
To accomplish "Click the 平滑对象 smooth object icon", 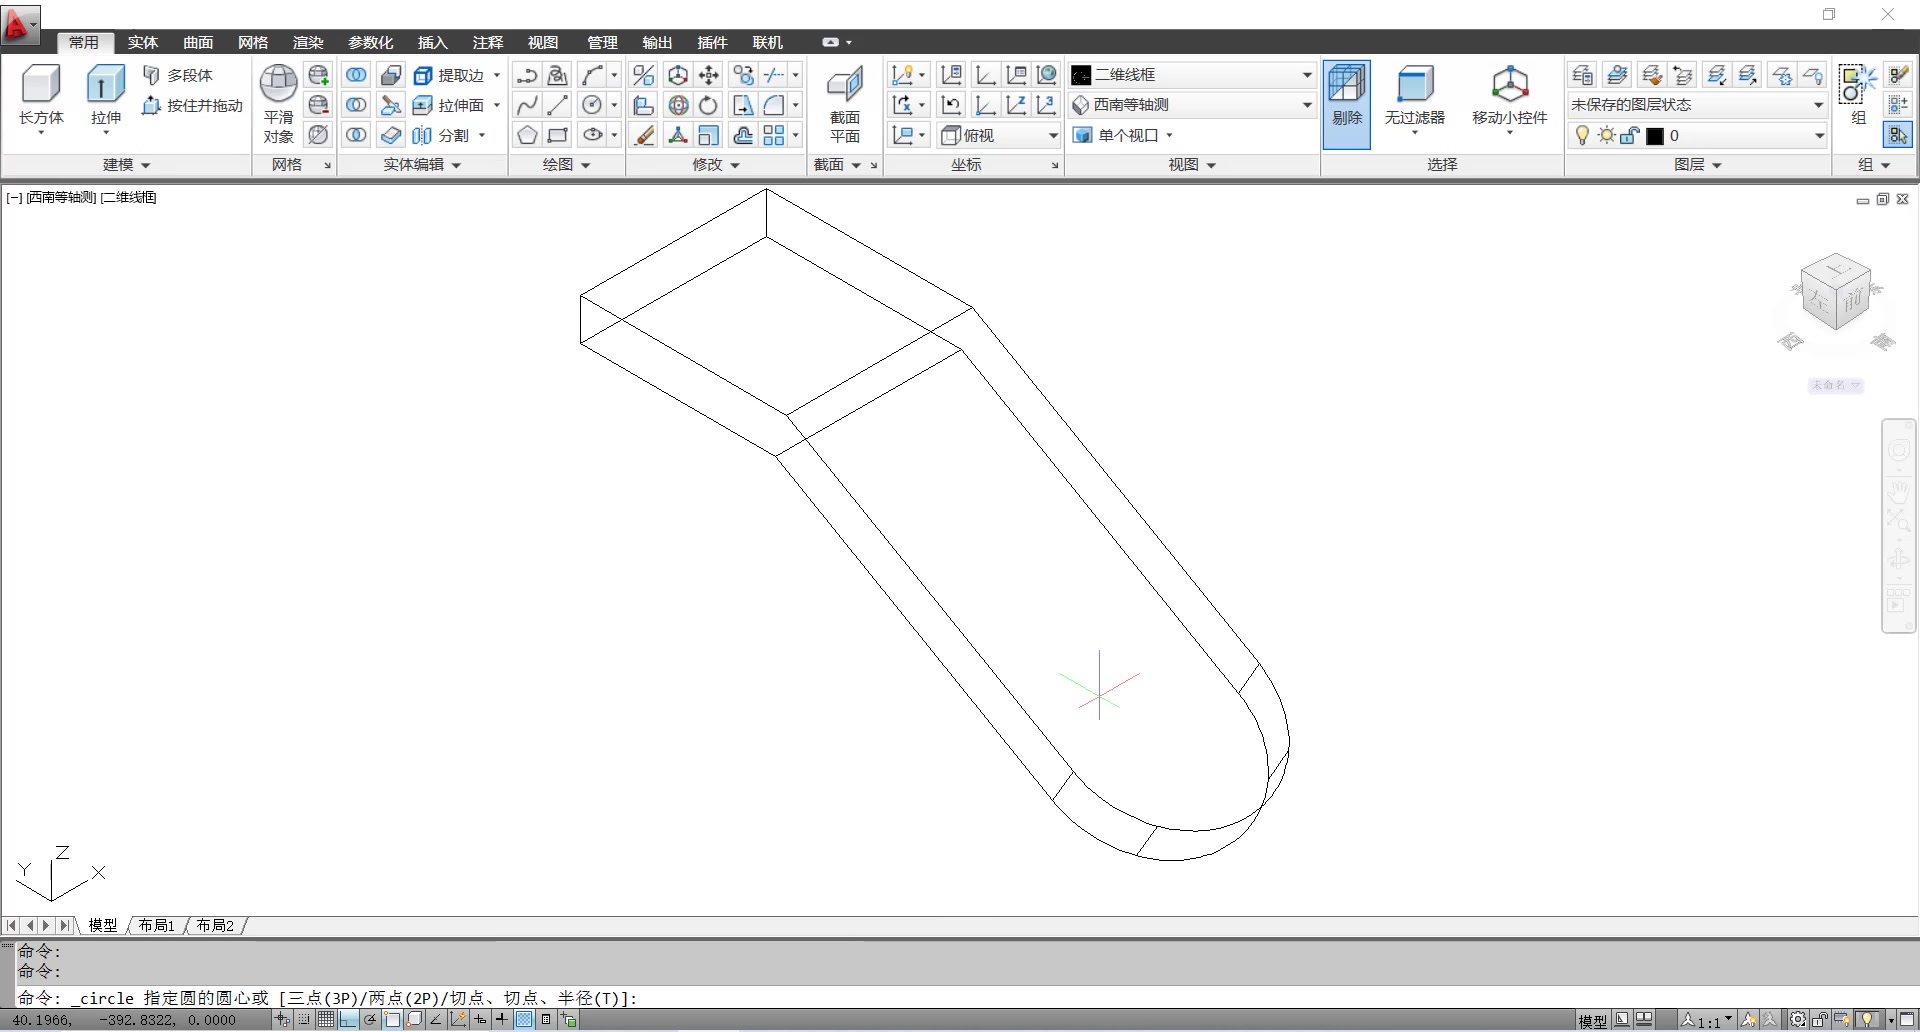I will pos(278,84).
